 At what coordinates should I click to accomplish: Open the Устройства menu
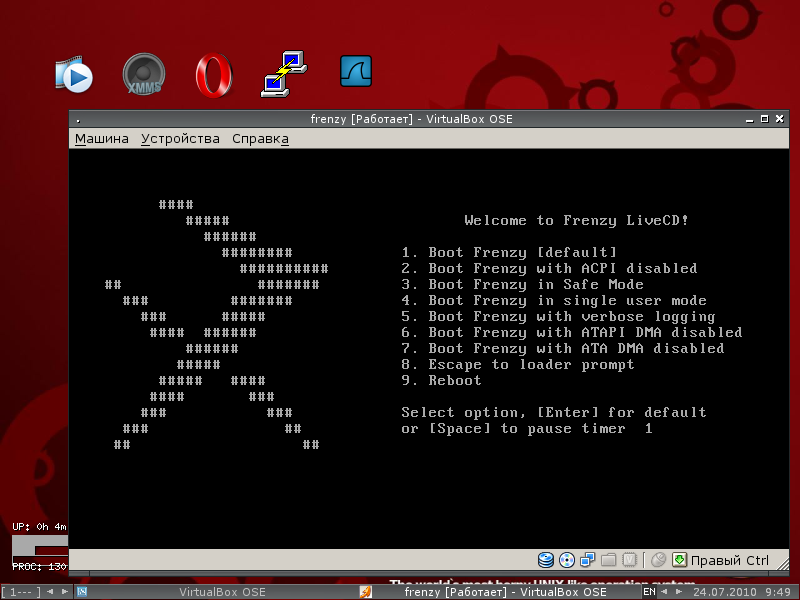[x=180, y=139]
